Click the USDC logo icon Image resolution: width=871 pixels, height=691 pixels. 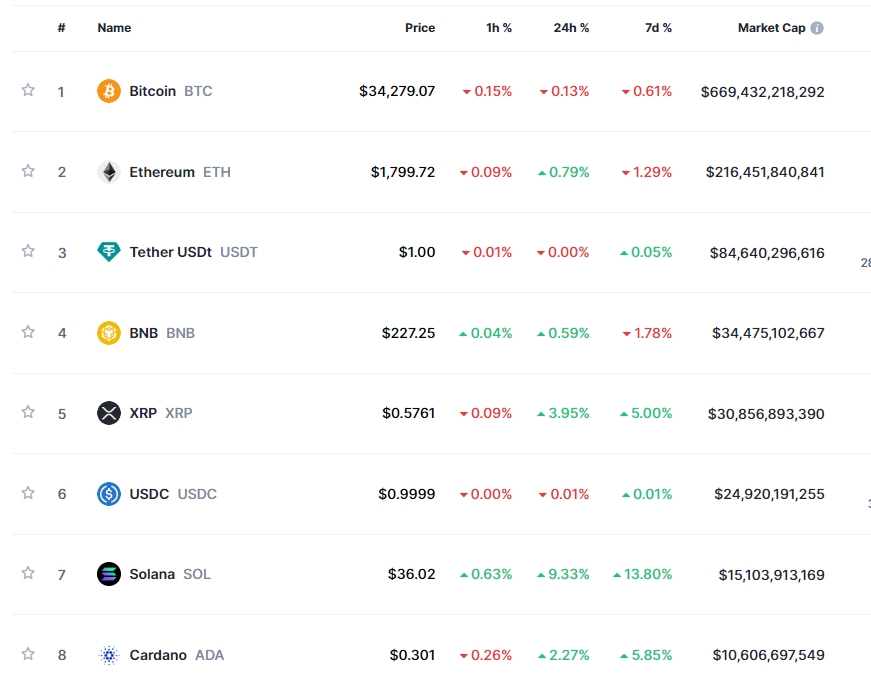108,494
